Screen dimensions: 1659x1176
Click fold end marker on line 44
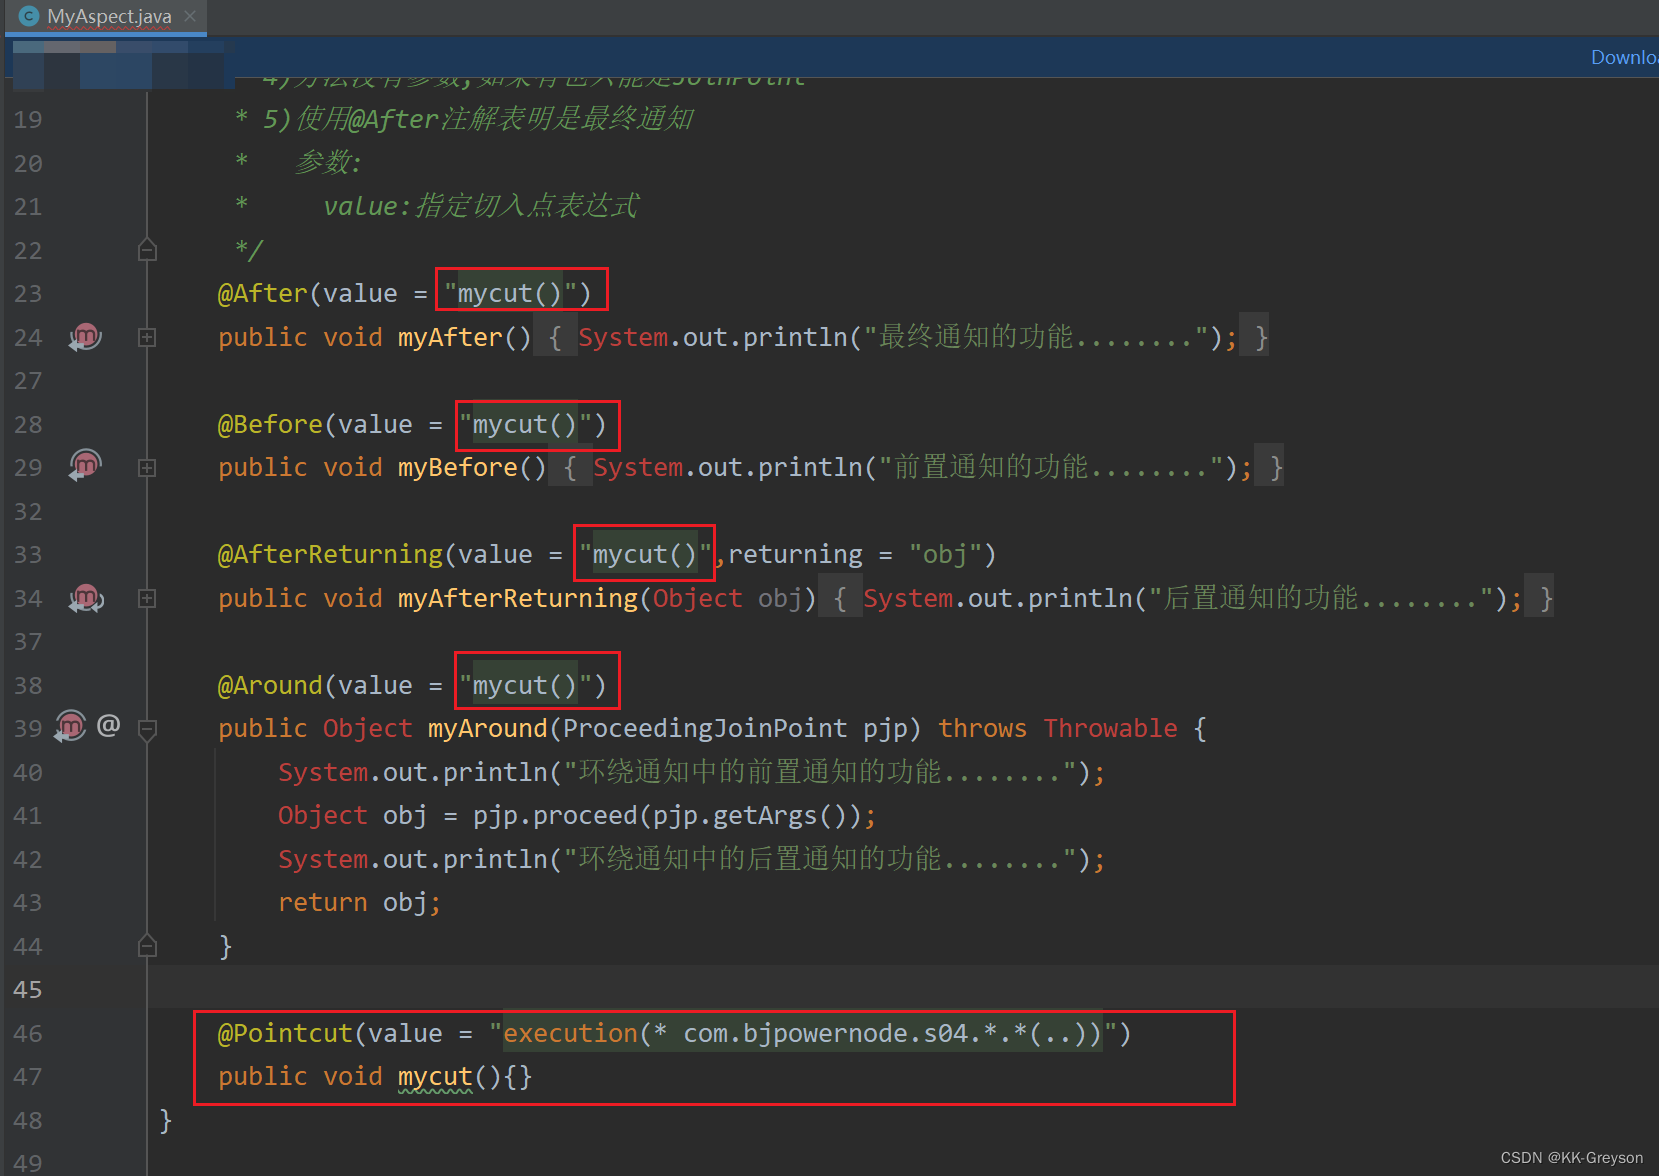pyautogui.click(x=147, y=946)
